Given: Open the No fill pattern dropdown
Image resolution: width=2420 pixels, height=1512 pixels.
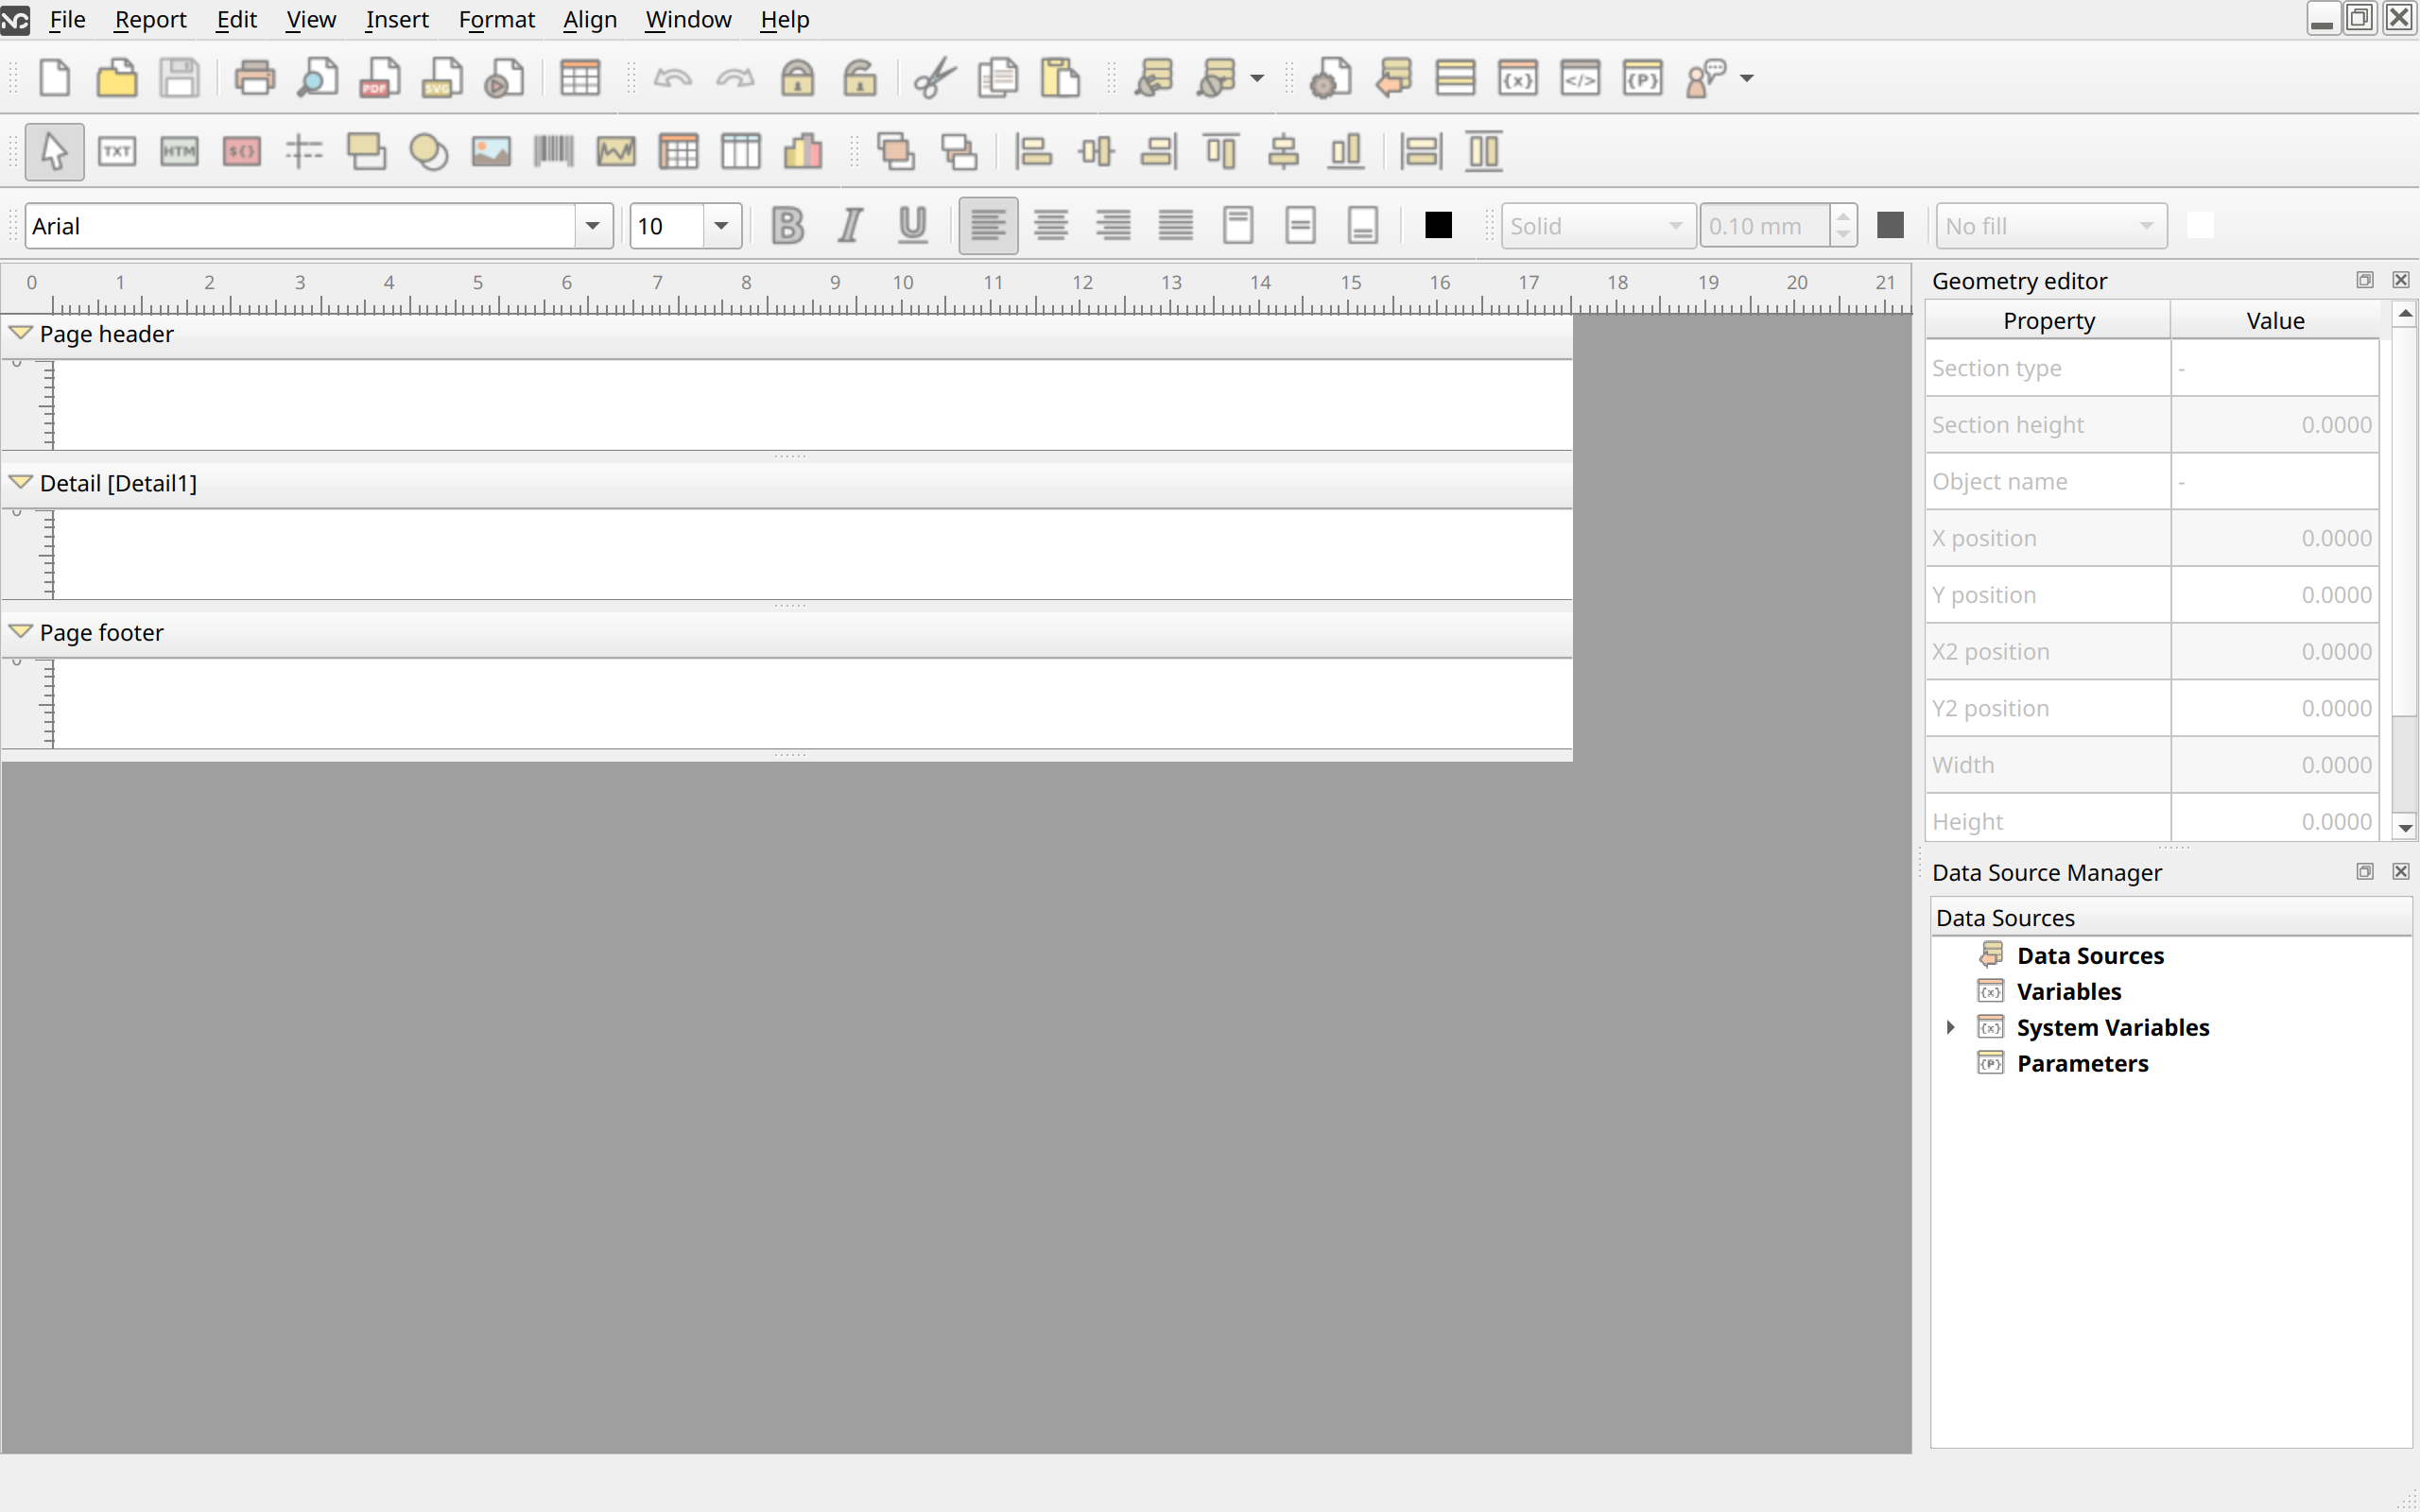Looking at the screenshot, I should (2051, 226).
